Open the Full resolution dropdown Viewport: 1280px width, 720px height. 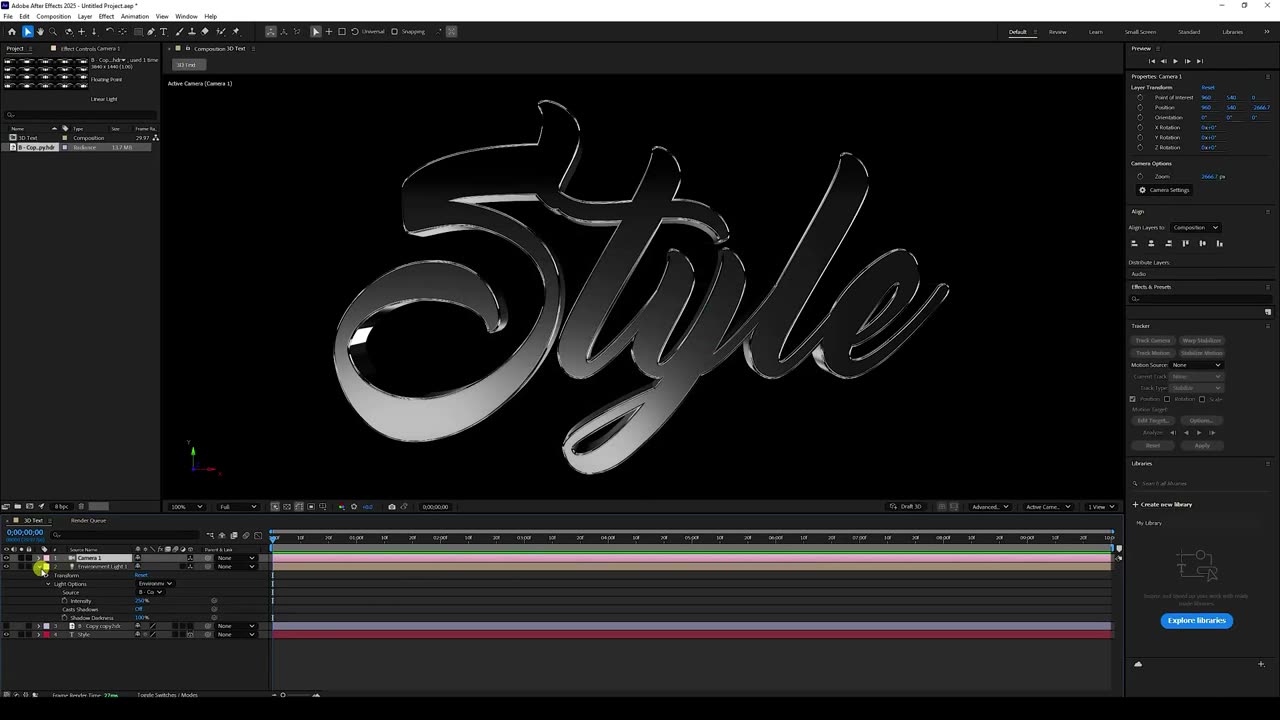coord(238,507)
